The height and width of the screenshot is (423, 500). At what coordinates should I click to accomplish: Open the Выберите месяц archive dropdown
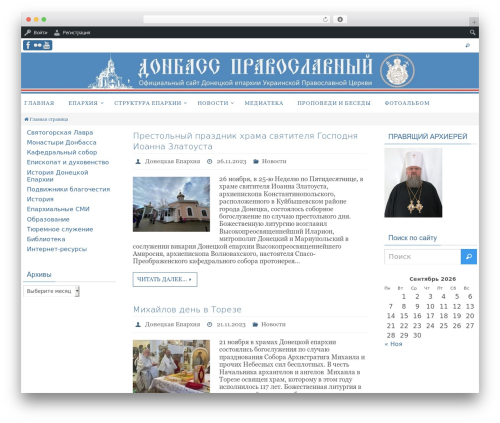[x=51, y=291]
